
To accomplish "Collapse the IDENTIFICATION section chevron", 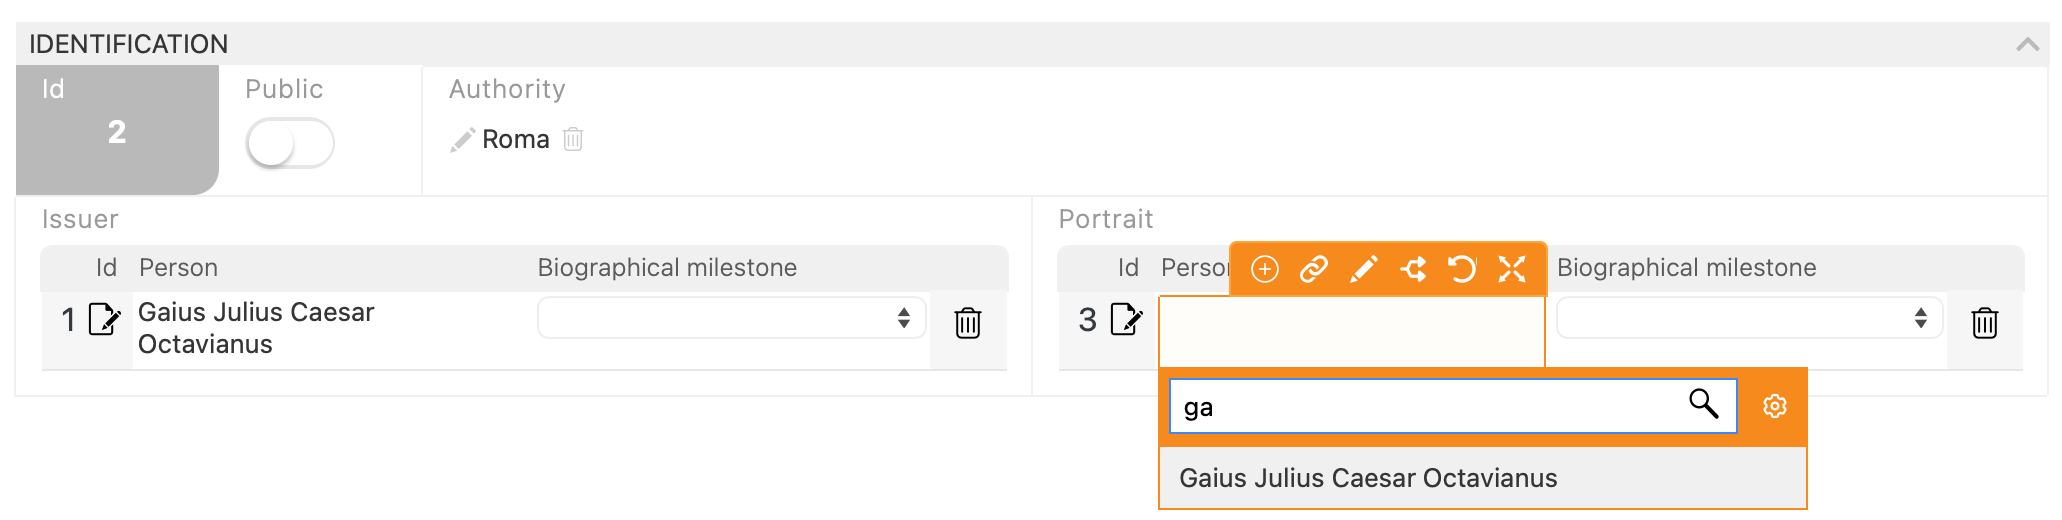I will [x=2028, y=44].
